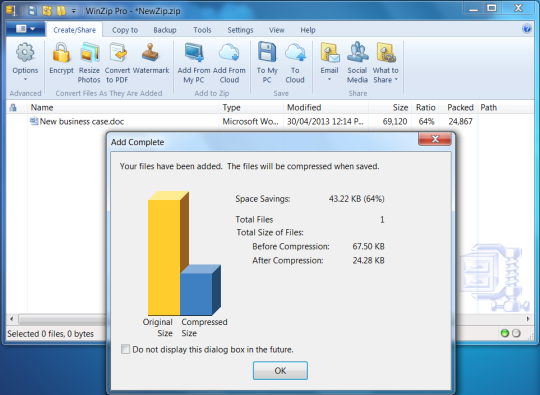Sort by the Name column header
Image resolution: width=540 pixels, height=395 pixels.
click(x=123, y=107)
